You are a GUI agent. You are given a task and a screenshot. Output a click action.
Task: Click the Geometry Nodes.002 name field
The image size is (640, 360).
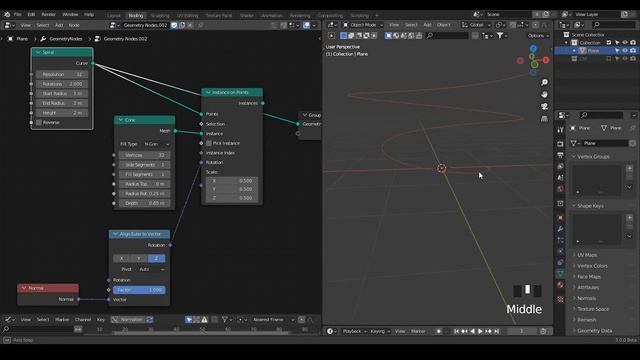tap(145, 25)
